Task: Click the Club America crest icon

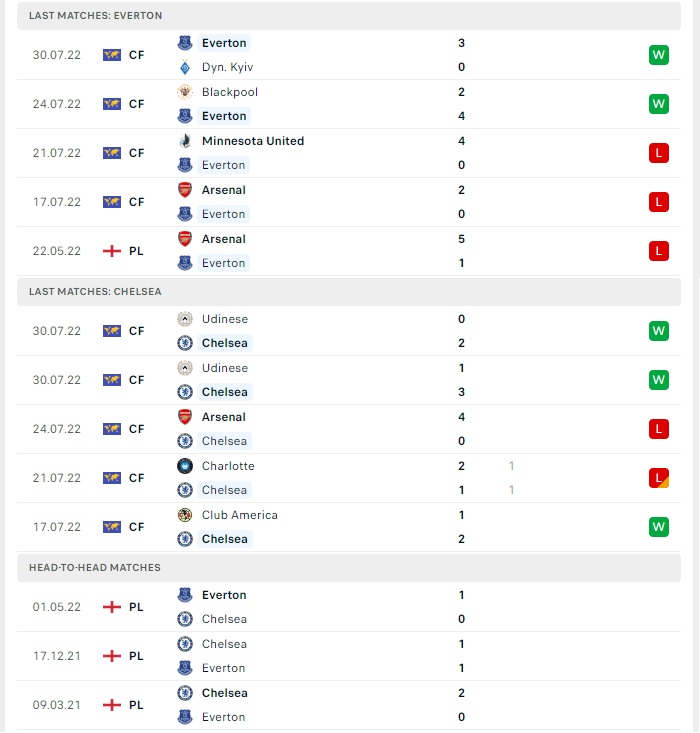Action: [x=185, y=515]
